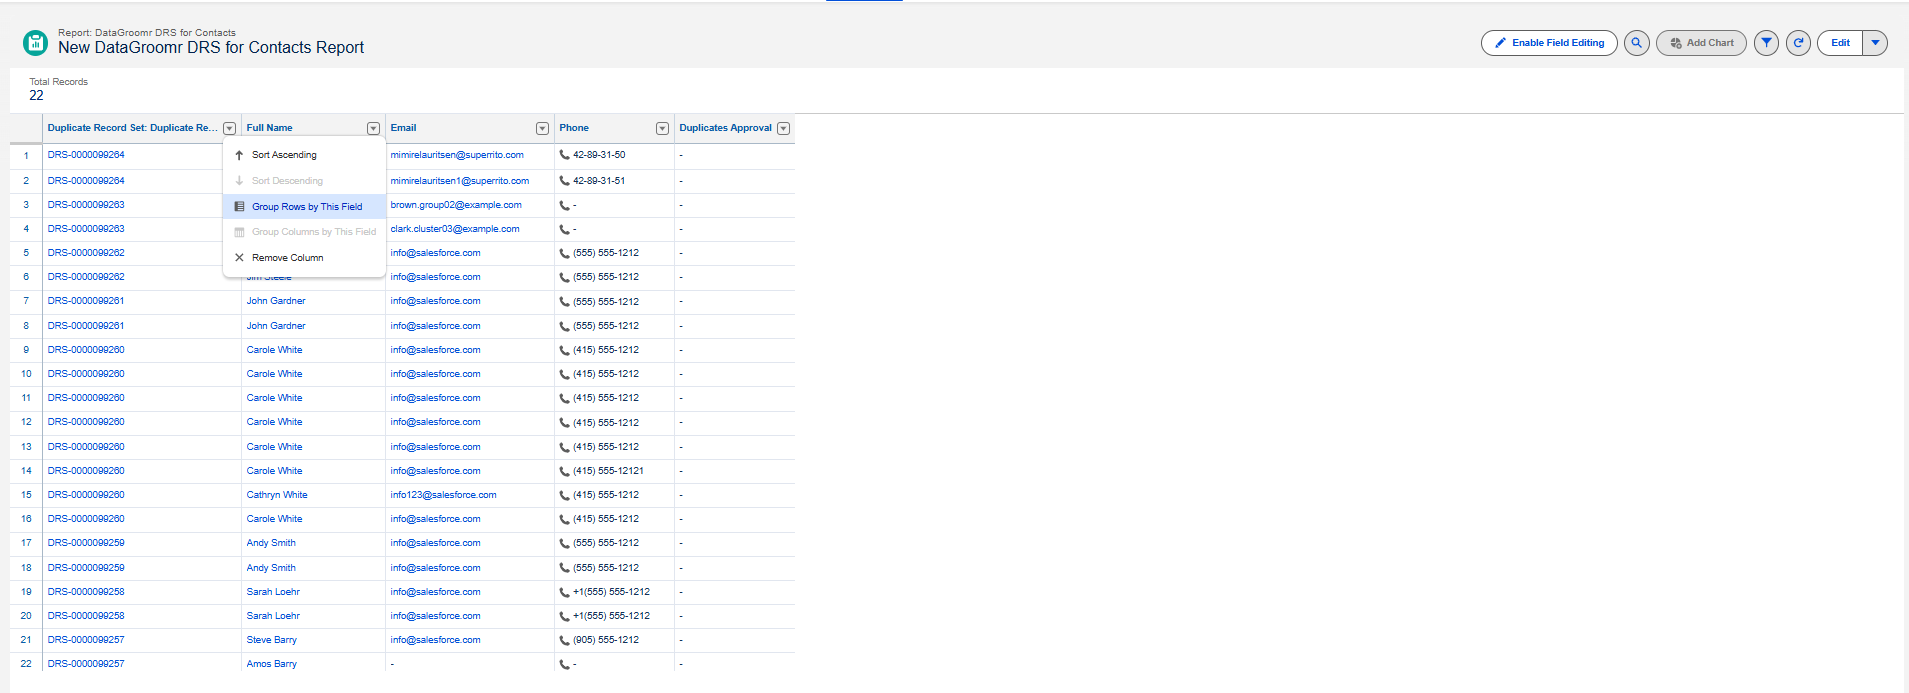This screenshot has height=693, width=1909.
Task: Click email info123@salesforce.com
Action: [443, 495]
